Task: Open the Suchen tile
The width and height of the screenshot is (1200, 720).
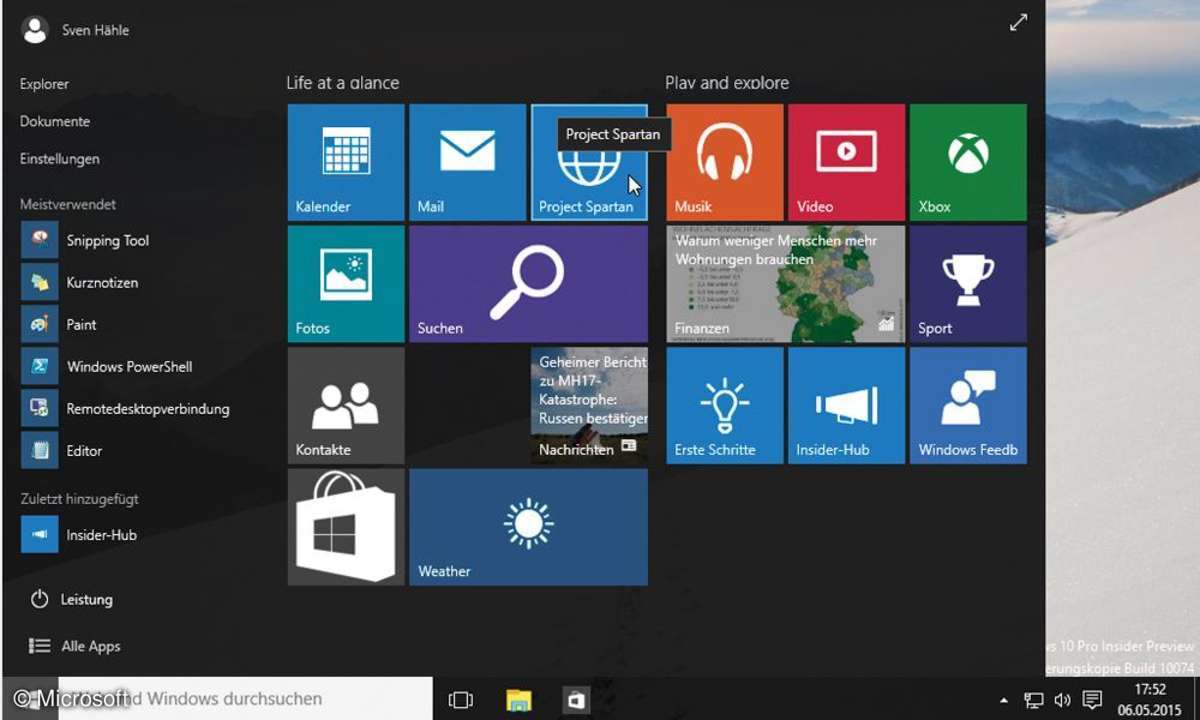Action: [x=529, y=284]
